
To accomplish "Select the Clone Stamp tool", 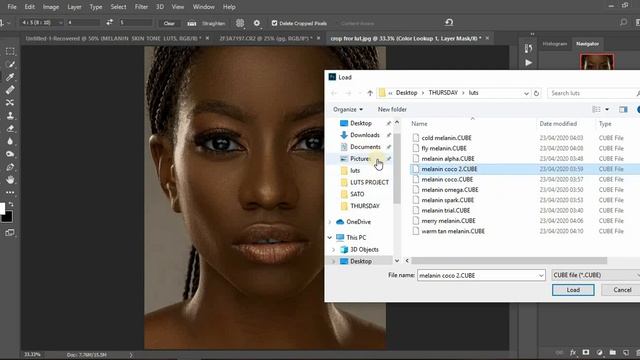I will [x=10, y=116].
